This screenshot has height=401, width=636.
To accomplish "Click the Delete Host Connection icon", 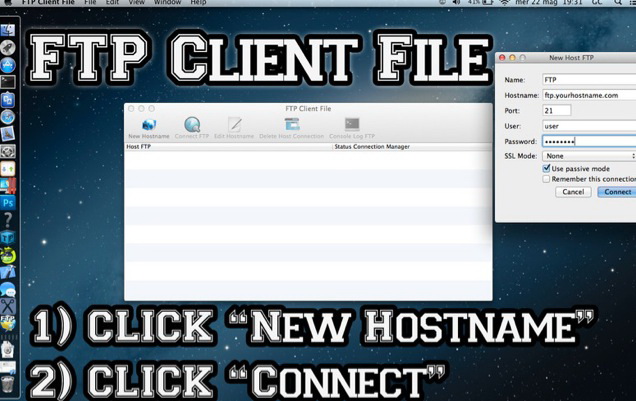I will [x=292, y=124].
